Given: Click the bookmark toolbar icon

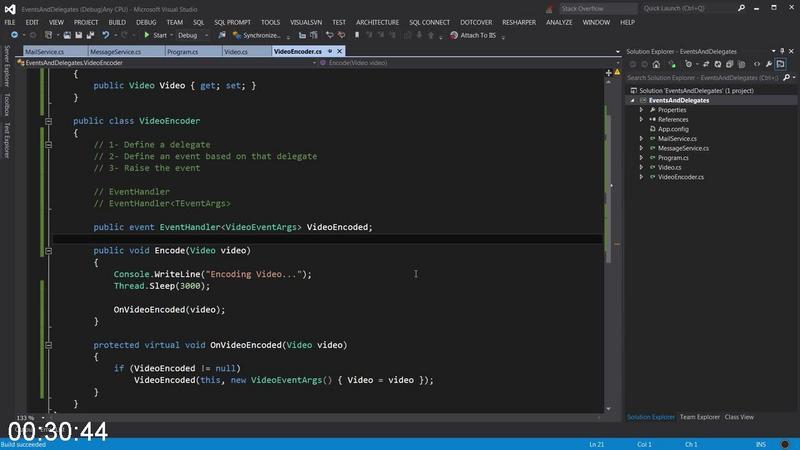Looking at the screenshot, I should pos(357,35).
